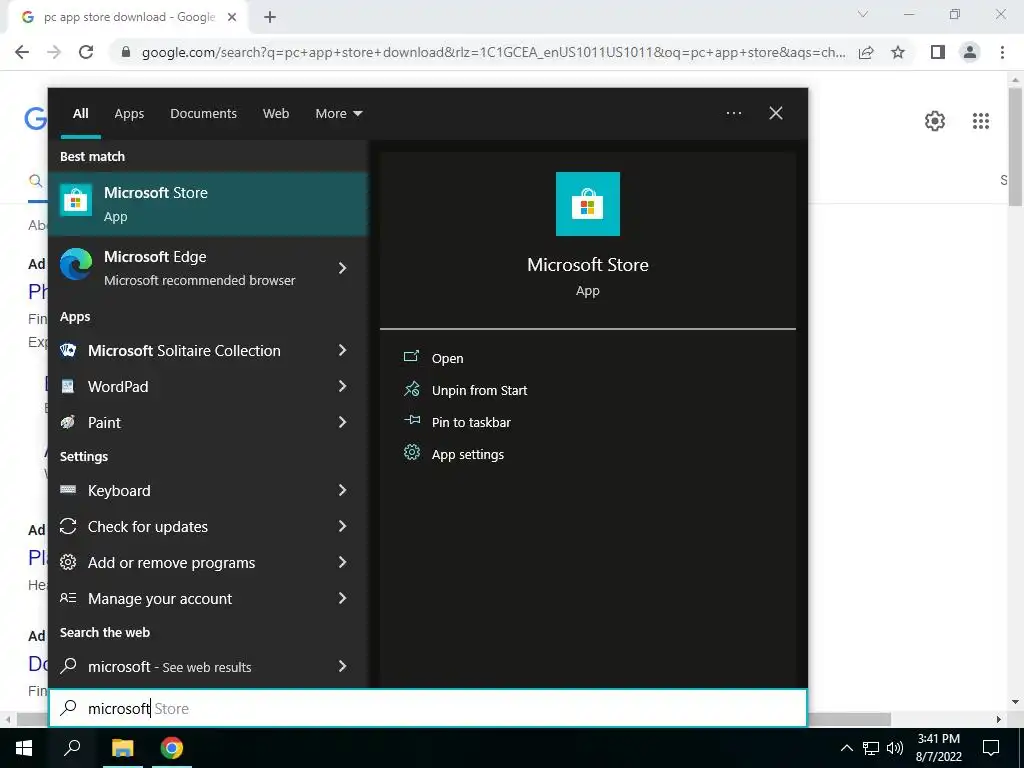Switch to Chrome from the taskbar
The width and height of the screenshot is (1024, 768).
tap(172, 748)
